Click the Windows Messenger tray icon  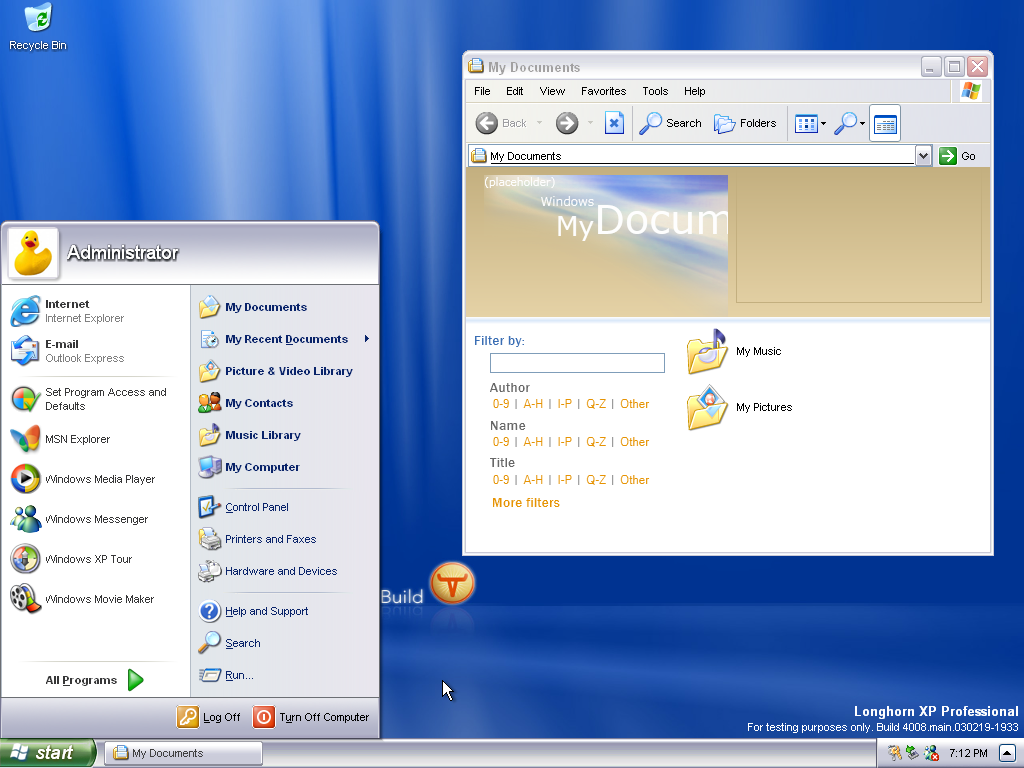(931, 753)
